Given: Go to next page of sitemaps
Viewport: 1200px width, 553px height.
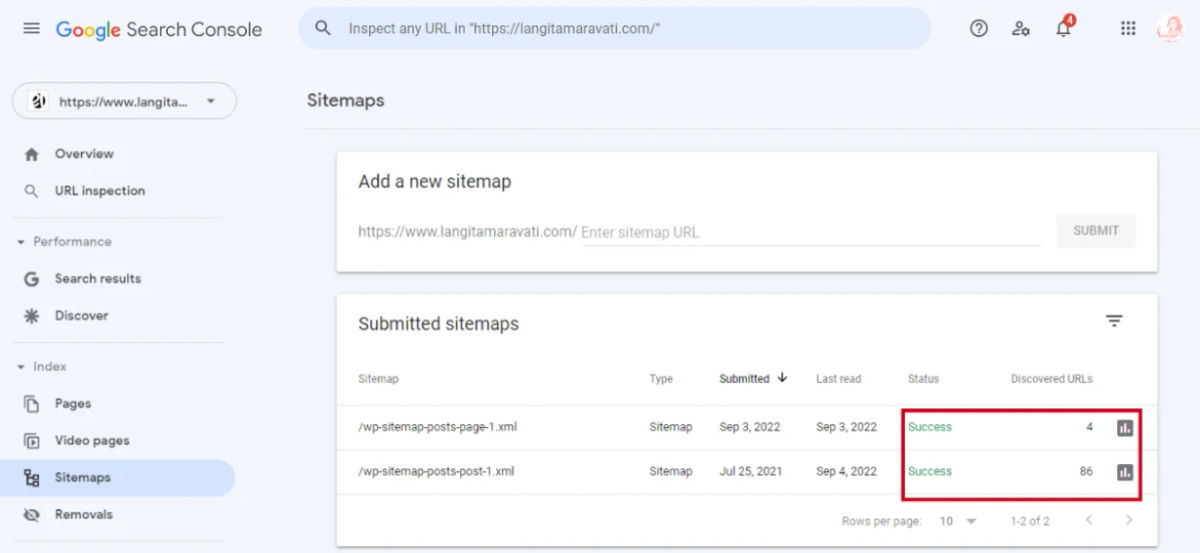Looking at the screenshot, I should [1129, 520].
